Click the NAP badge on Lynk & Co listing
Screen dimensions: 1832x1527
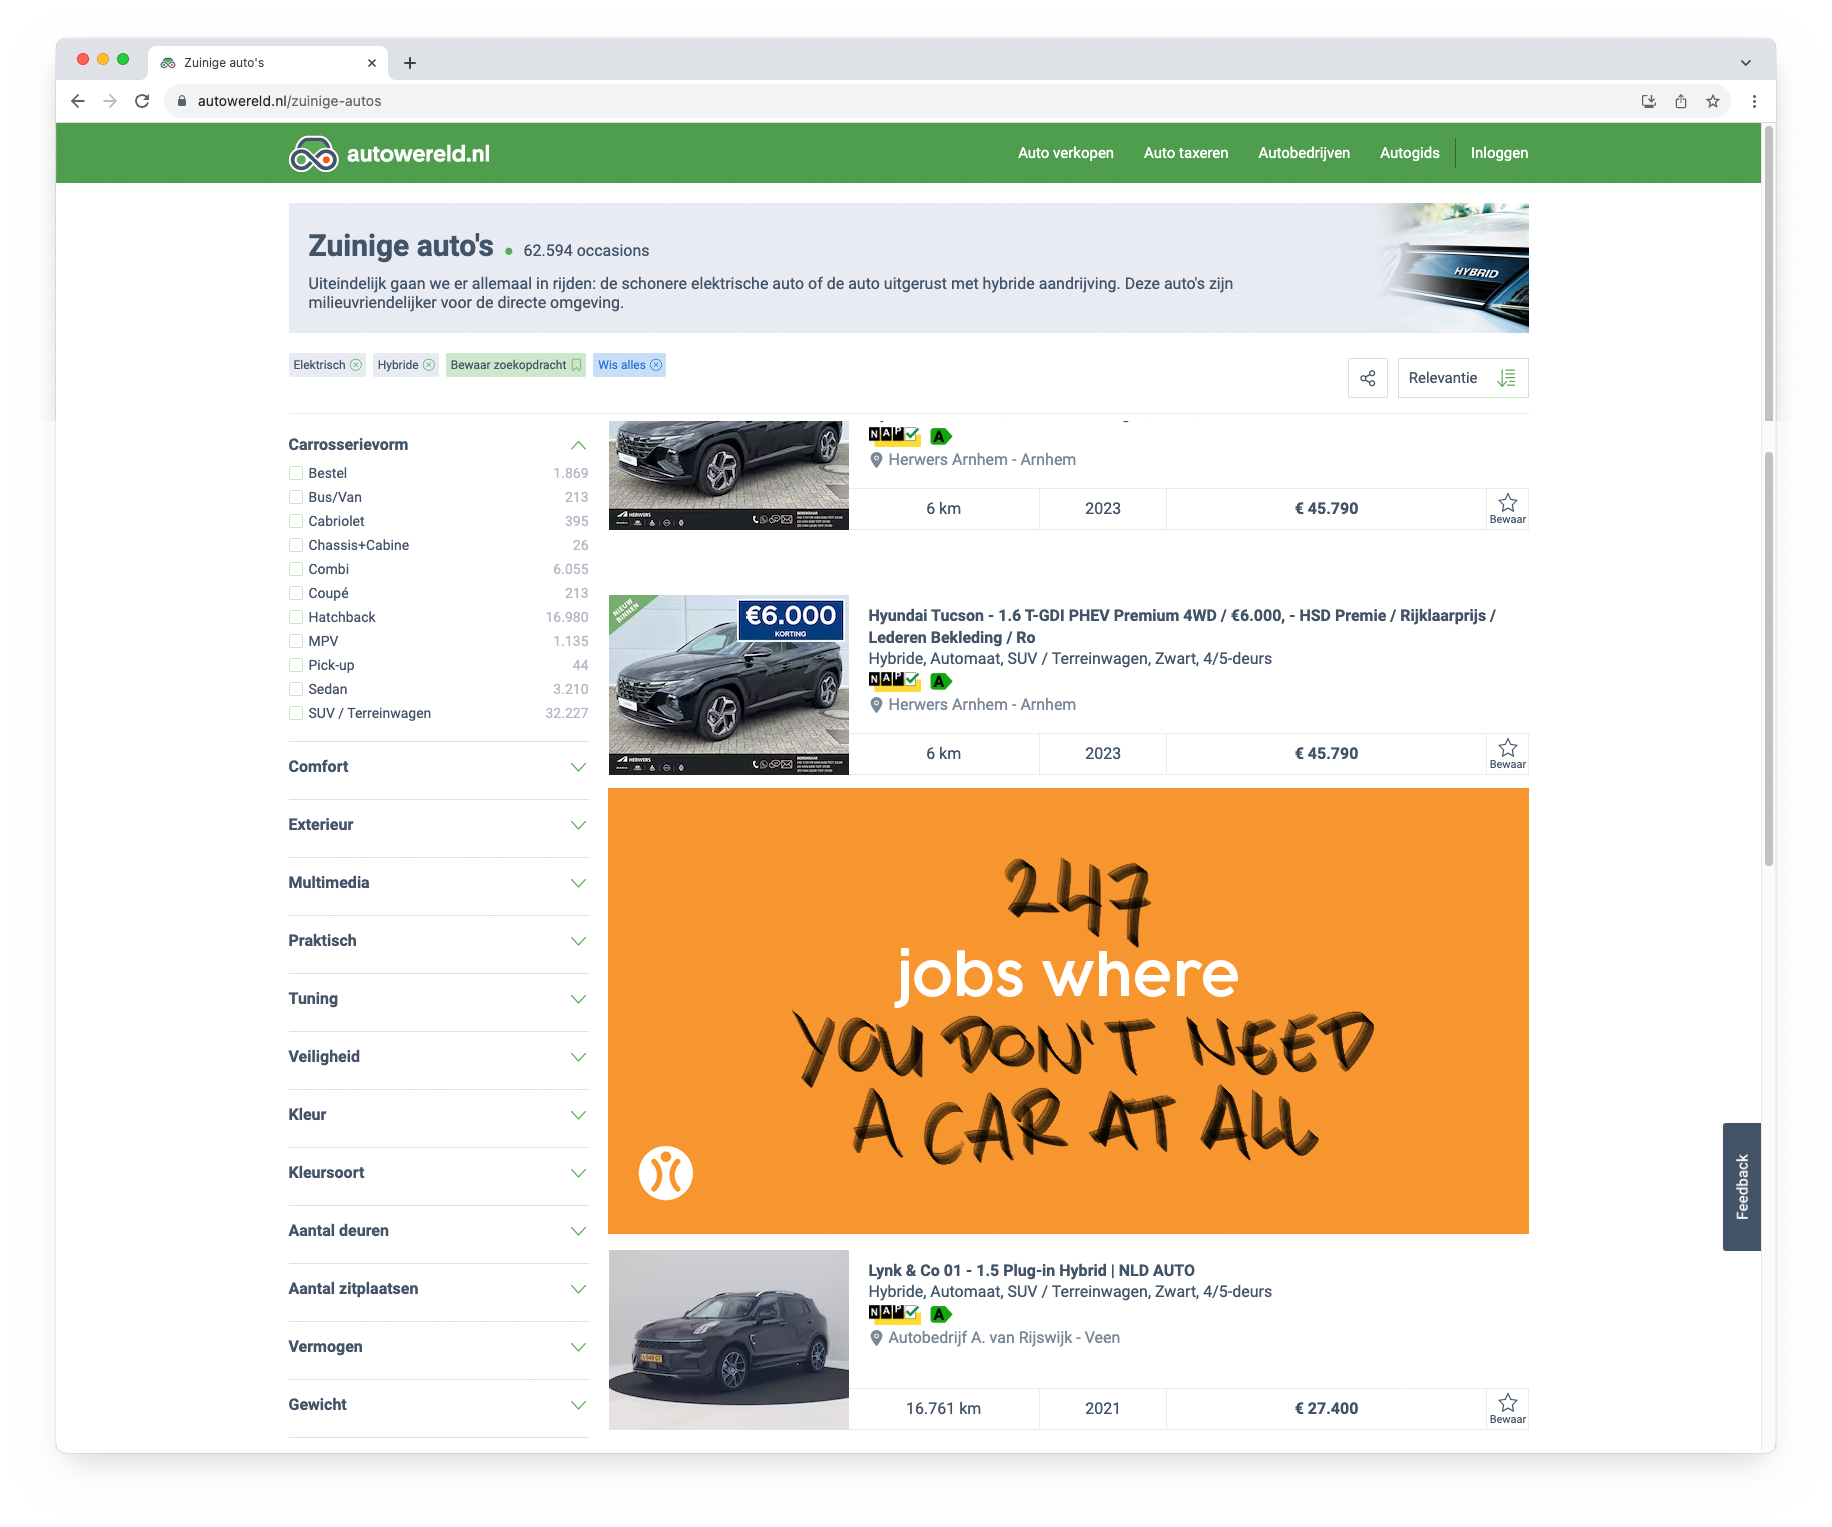(x=894, y=1313)
